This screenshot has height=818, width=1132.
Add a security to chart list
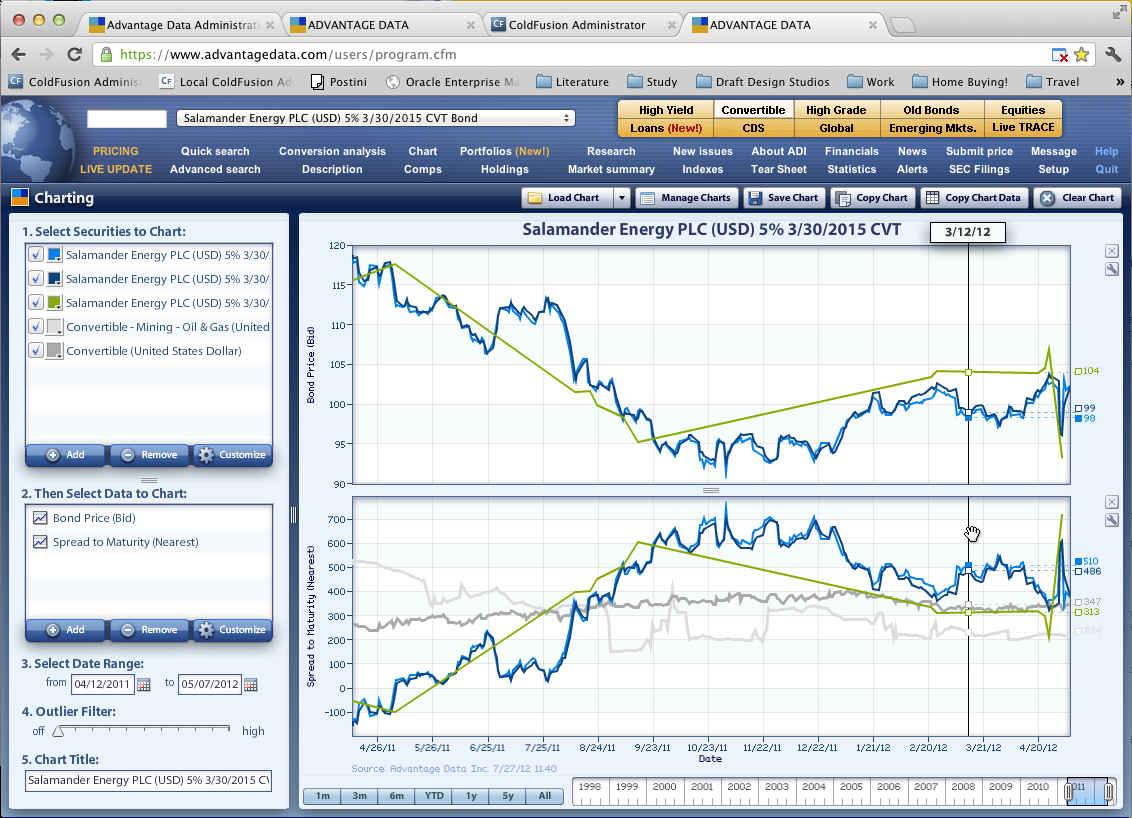pos(66,455)
